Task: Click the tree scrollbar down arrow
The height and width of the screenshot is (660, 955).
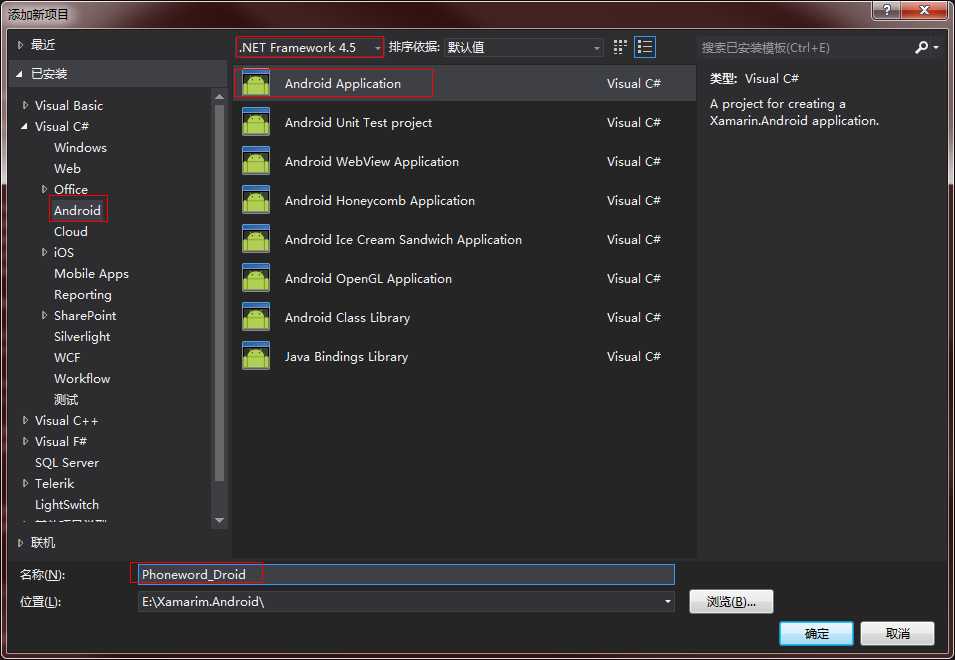Action: (x=220, y=521)
